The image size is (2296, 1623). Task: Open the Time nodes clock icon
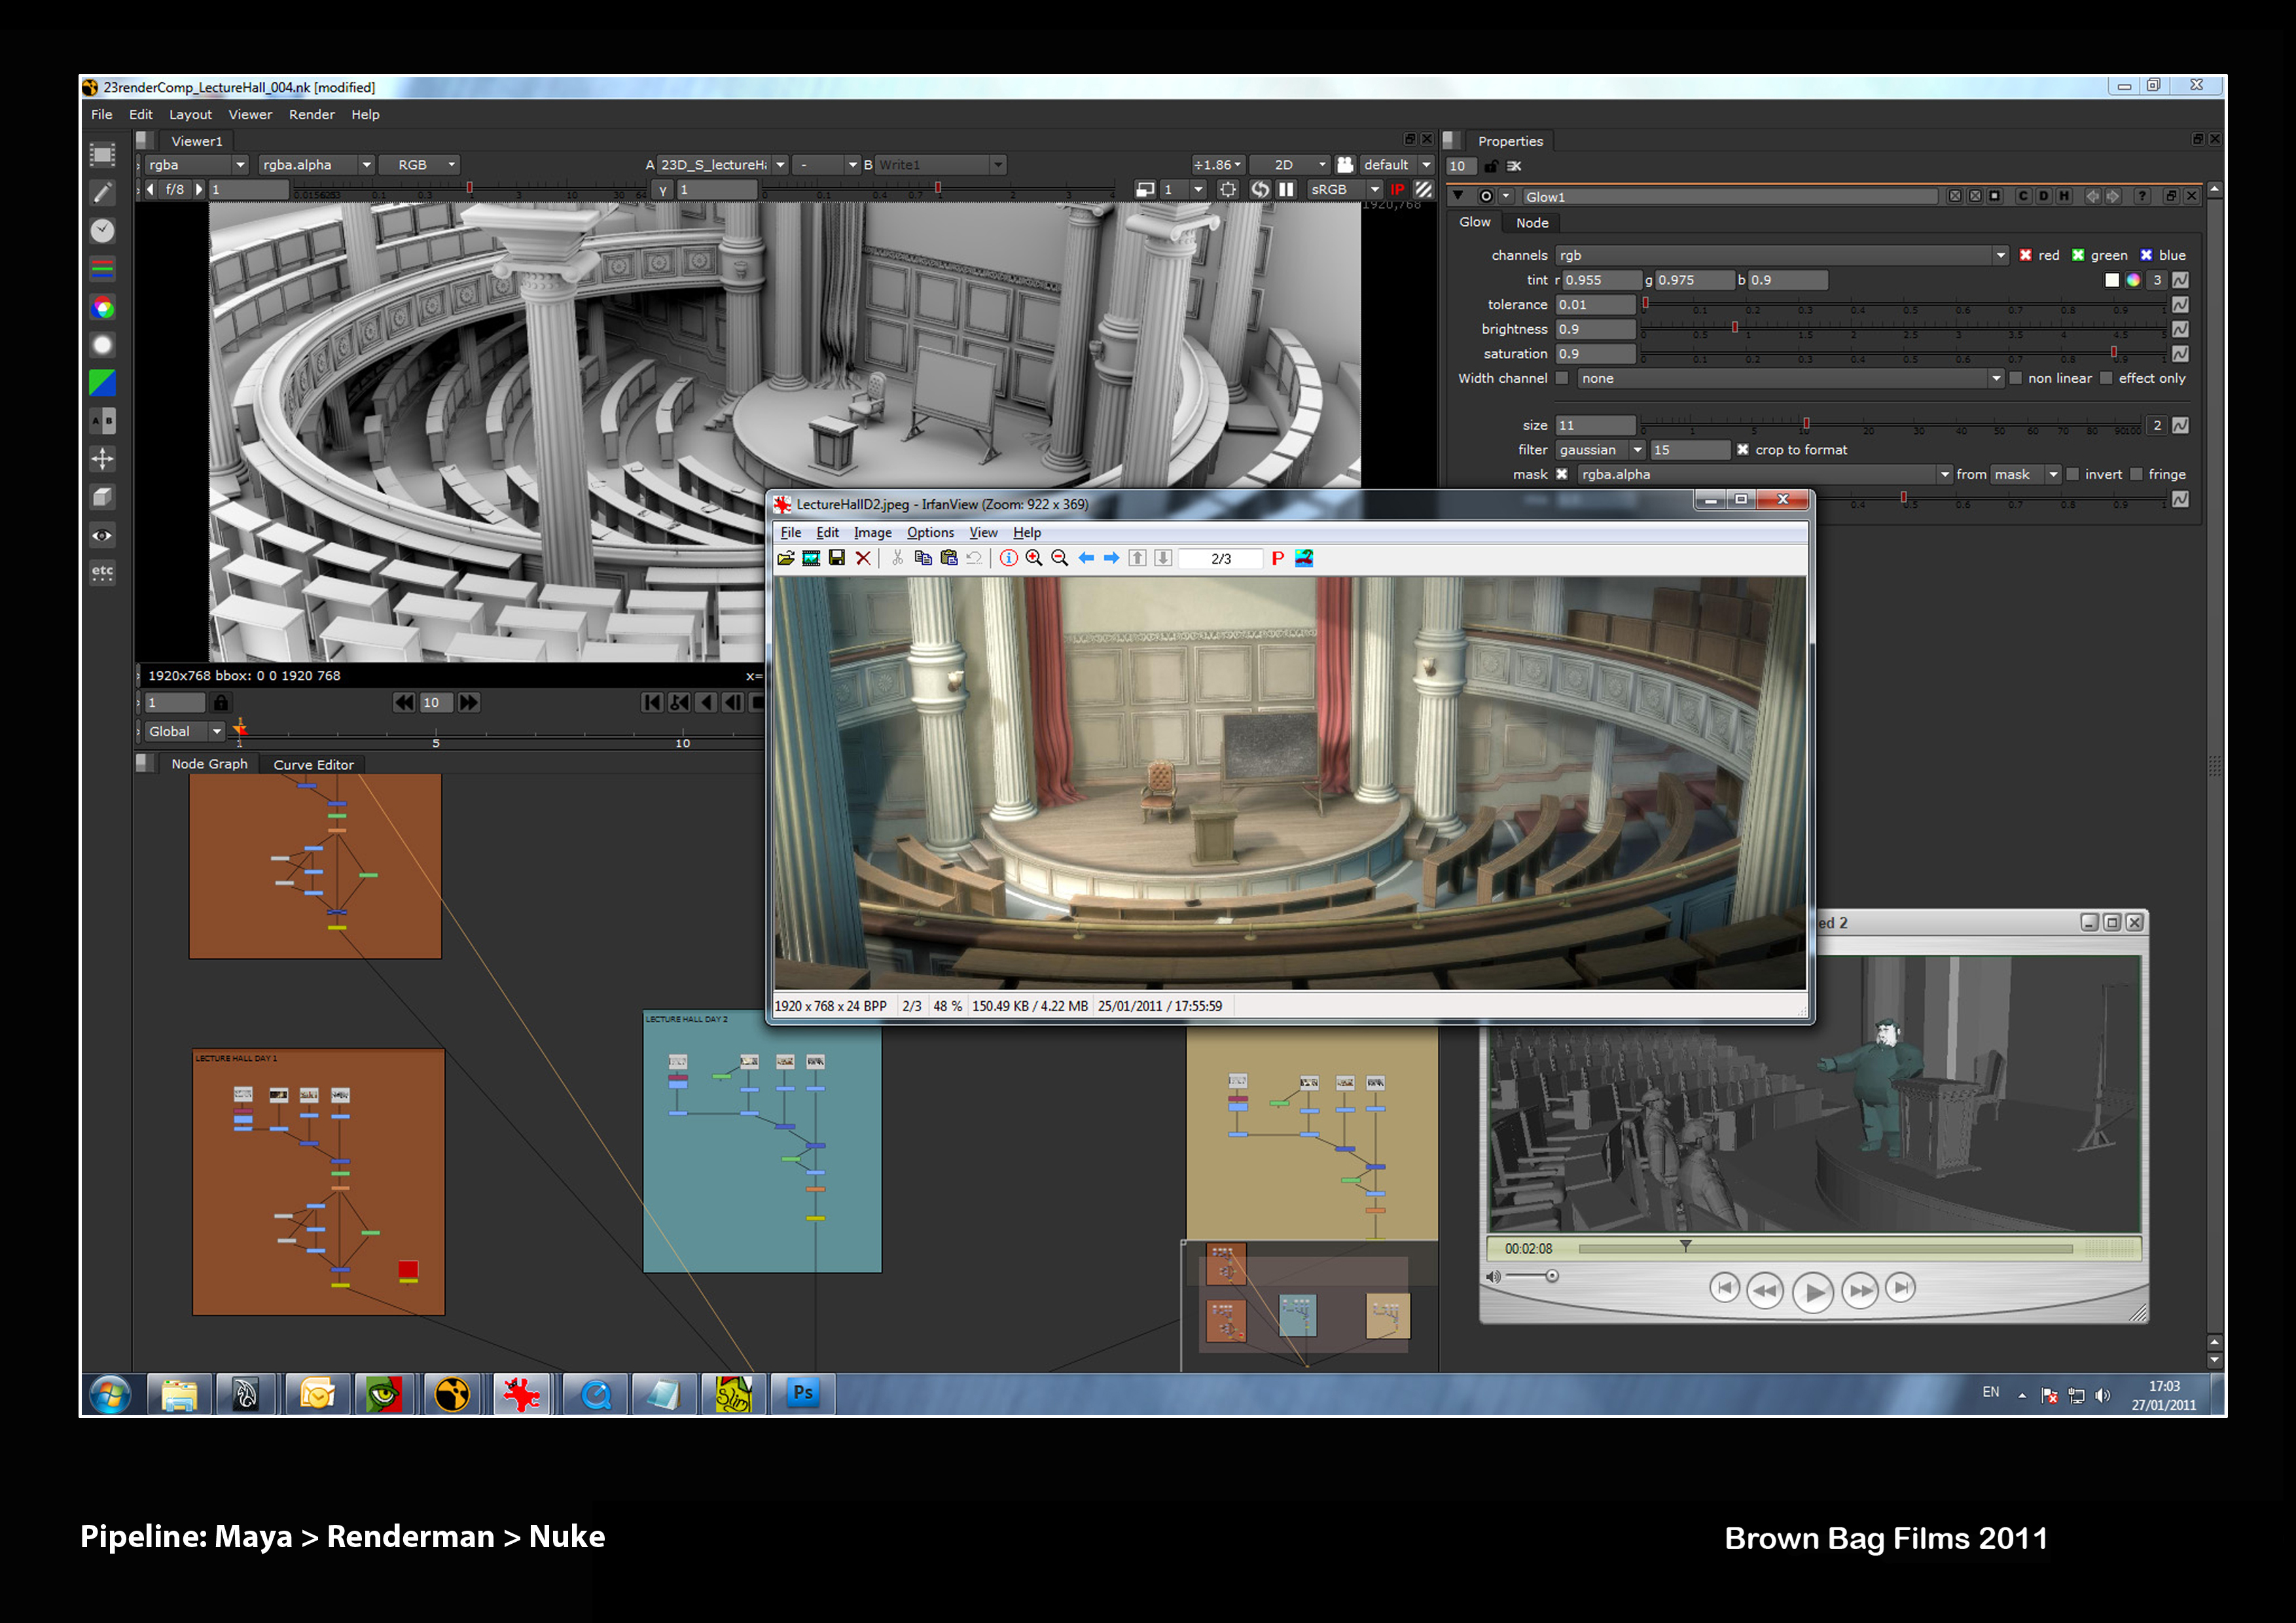(x=102, y=231)
